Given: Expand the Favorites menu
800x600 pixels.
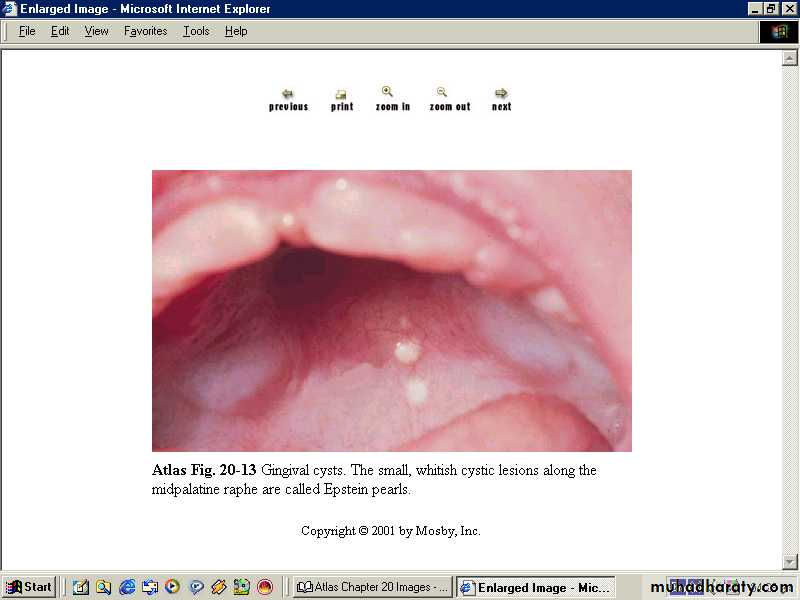Looking at the screenshot, I should (x=145, y=31).
